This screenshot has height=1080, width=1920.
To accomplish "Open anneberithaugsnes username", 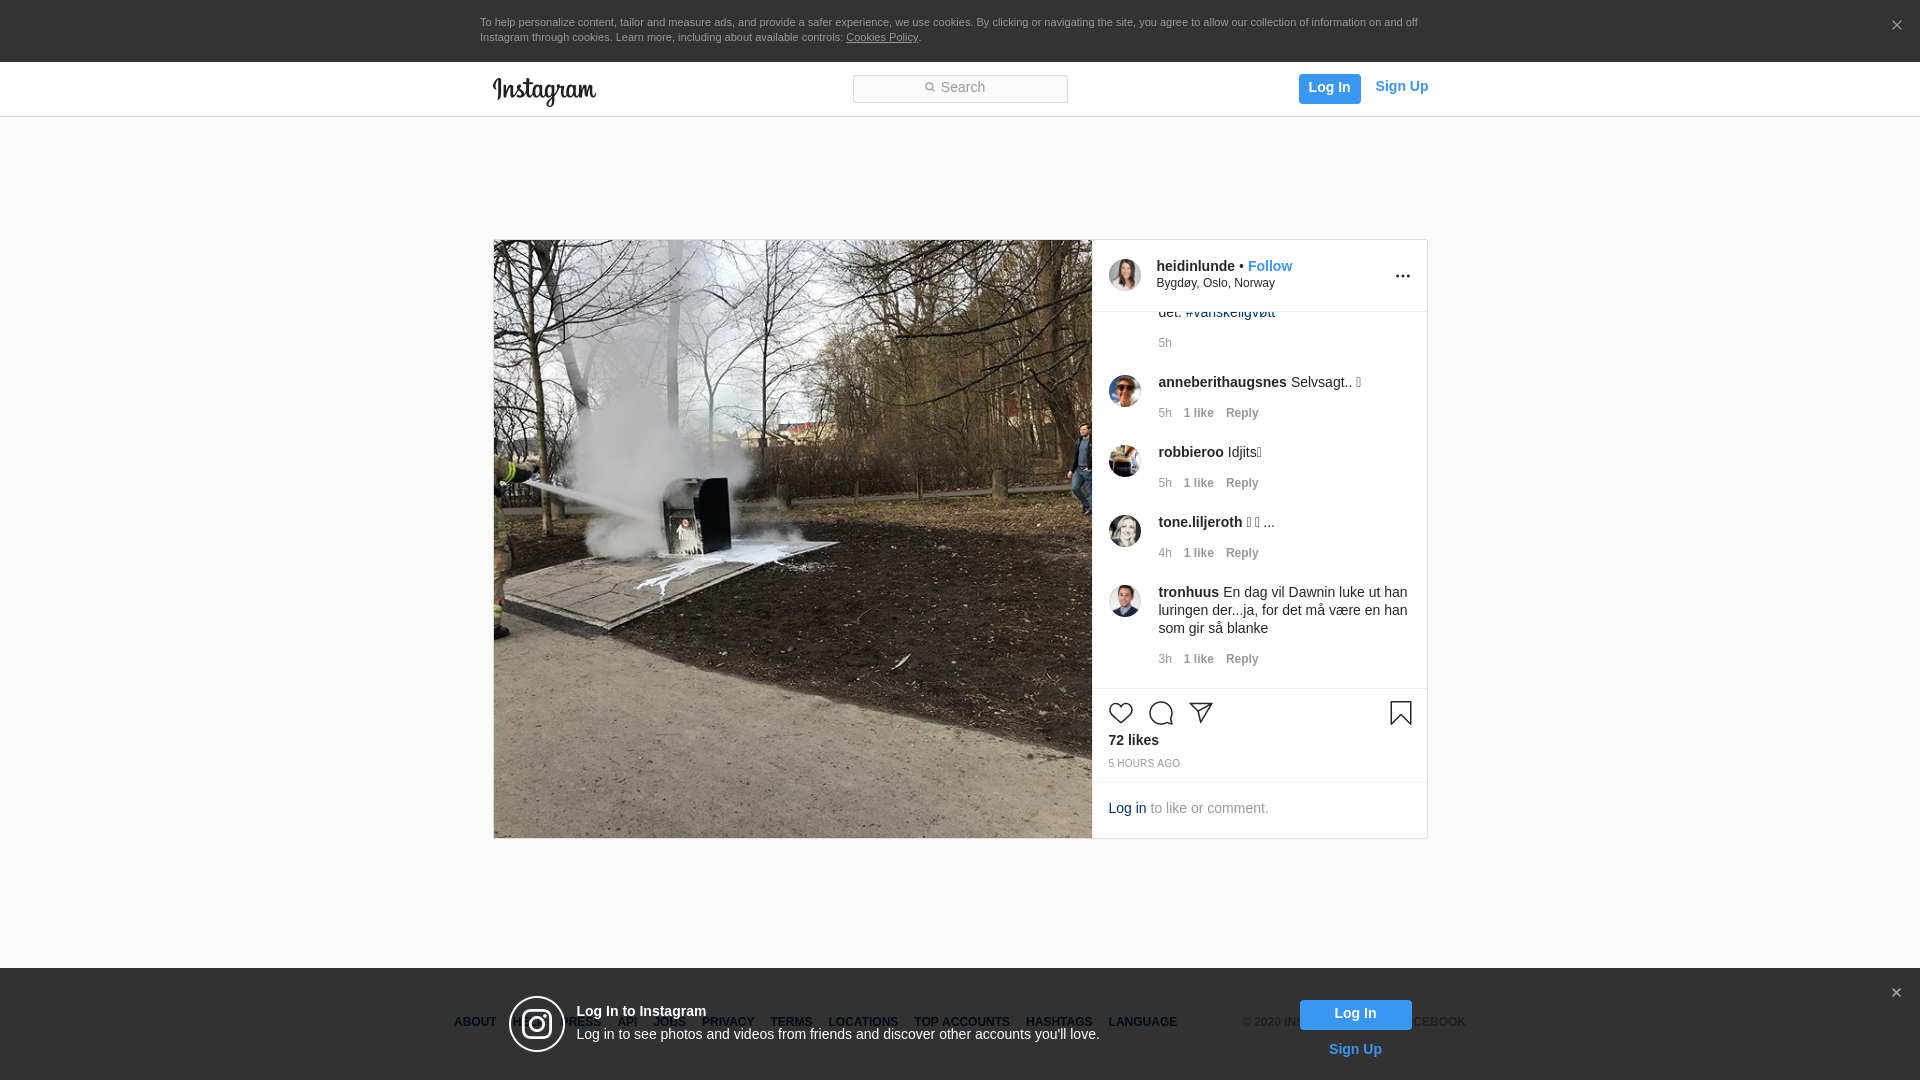I will (1223, 382).
